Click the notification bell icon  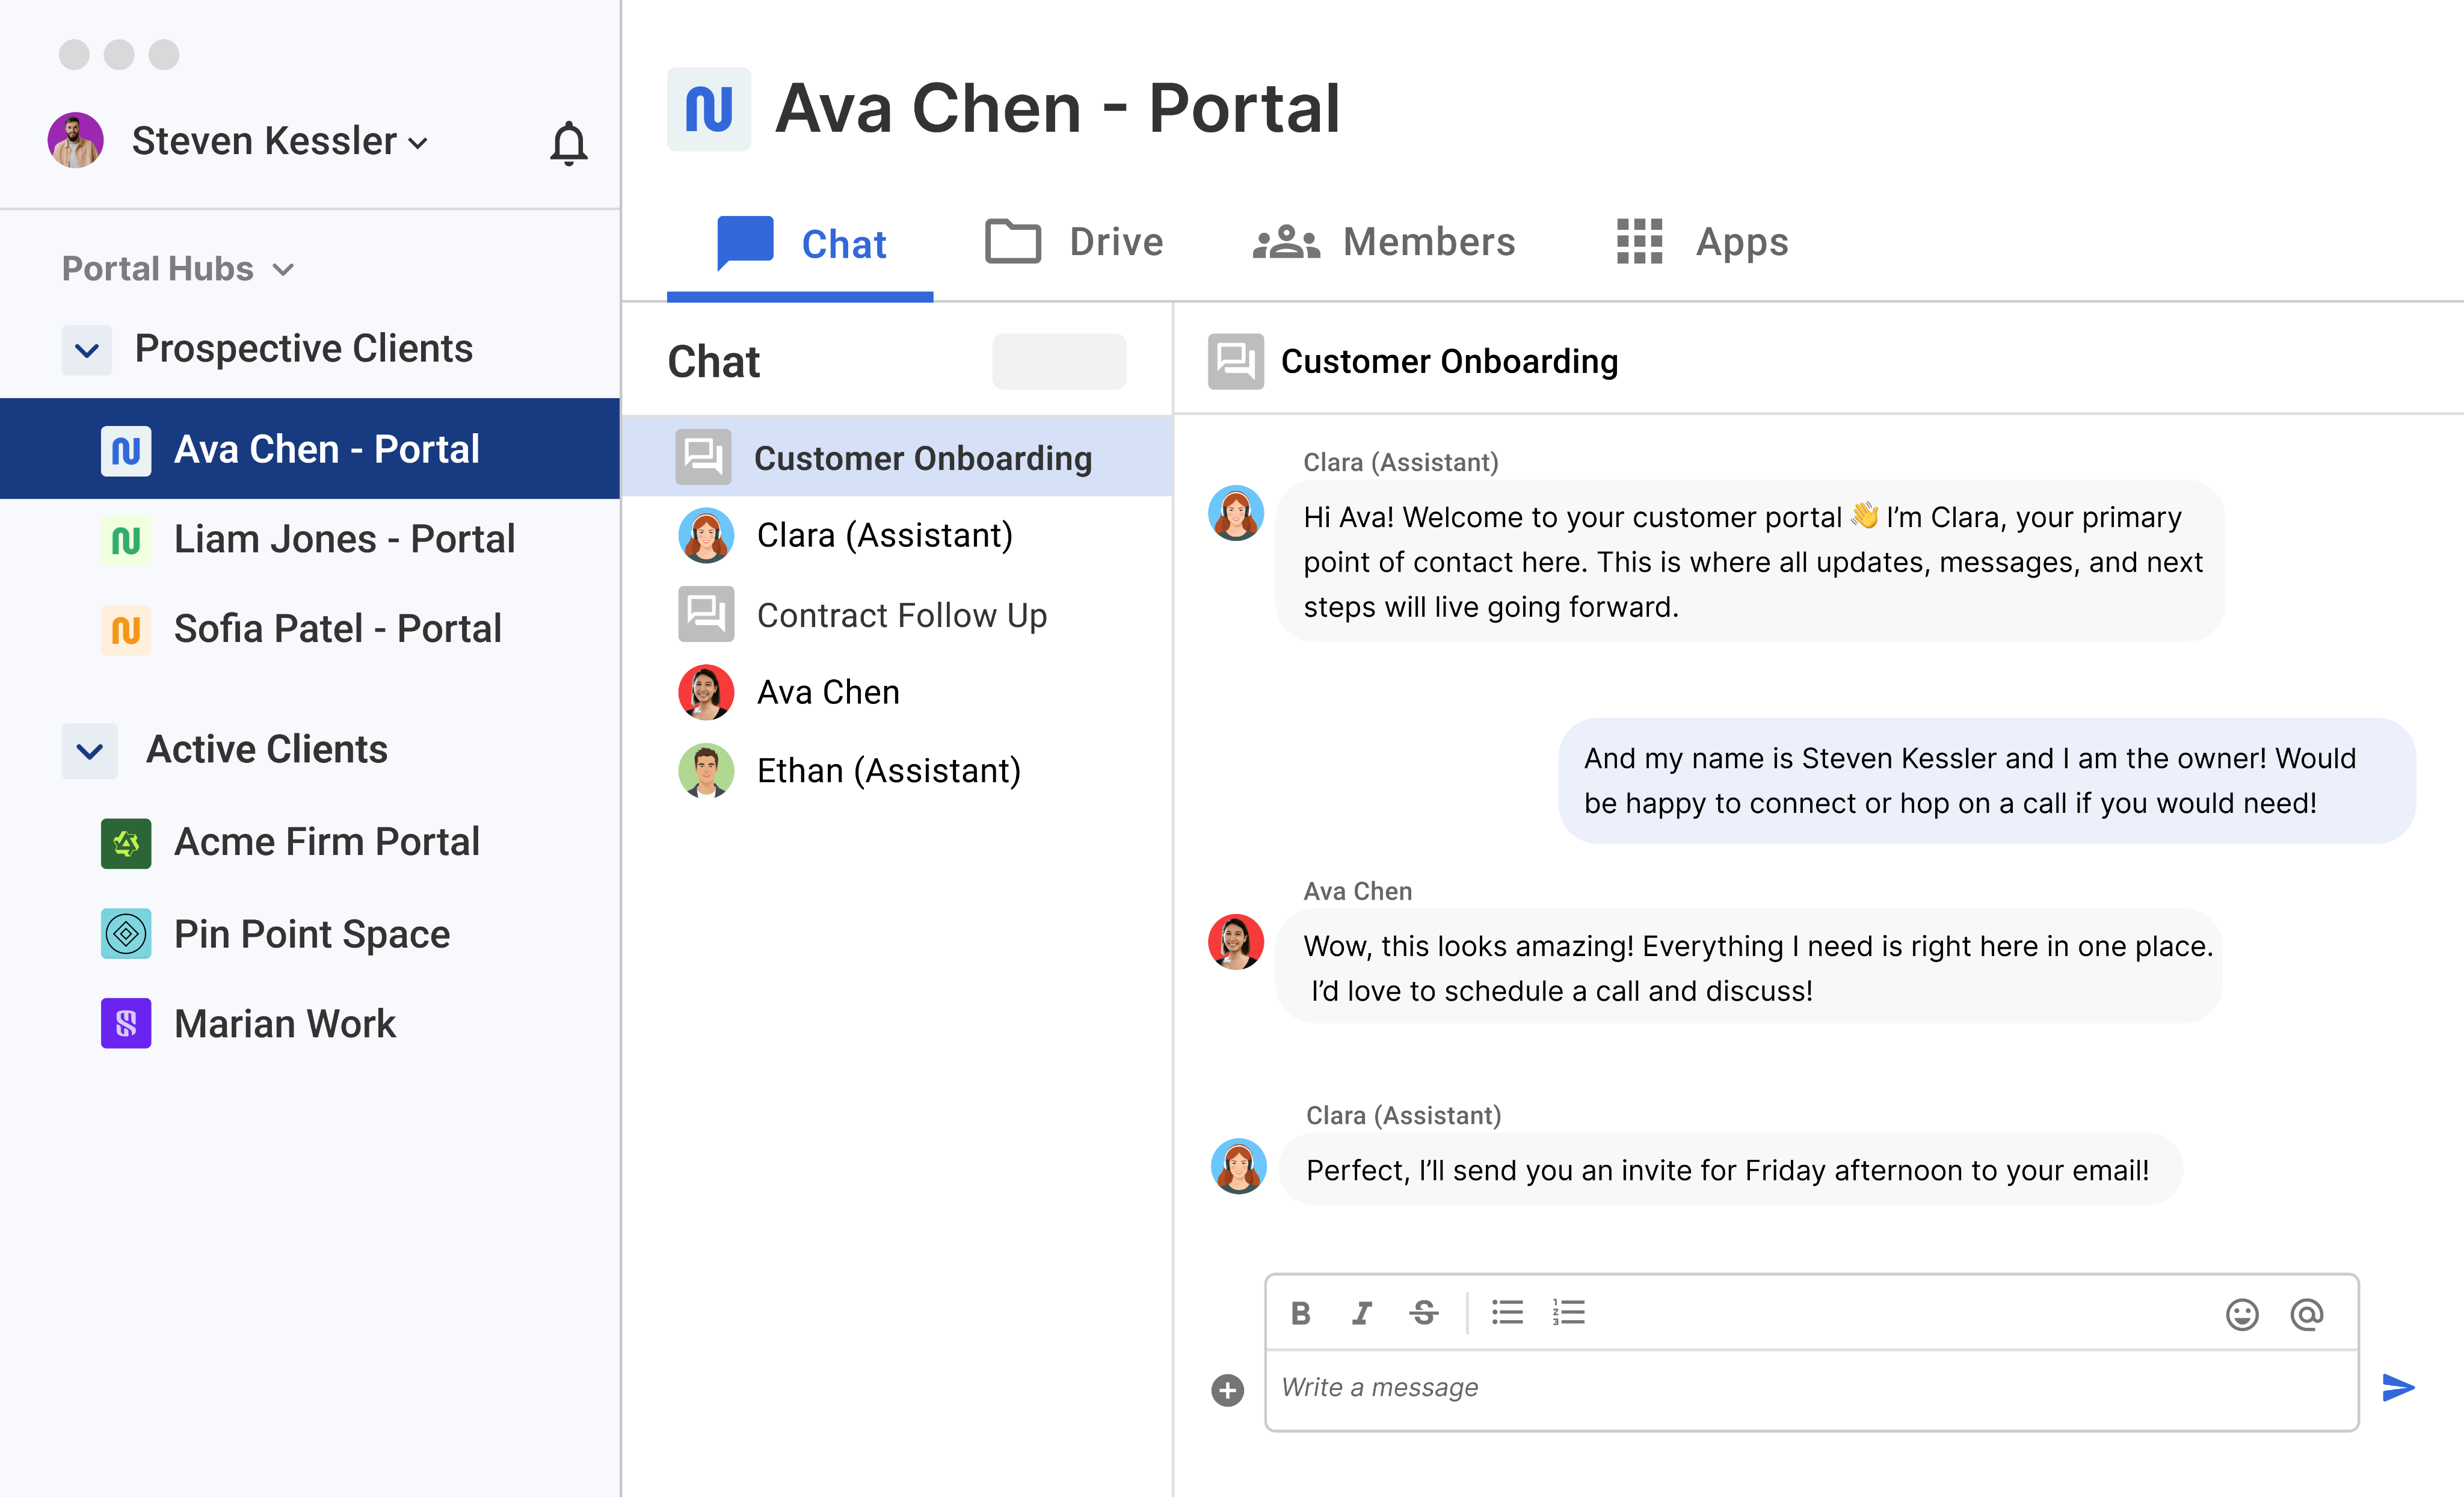coord(568,143)
